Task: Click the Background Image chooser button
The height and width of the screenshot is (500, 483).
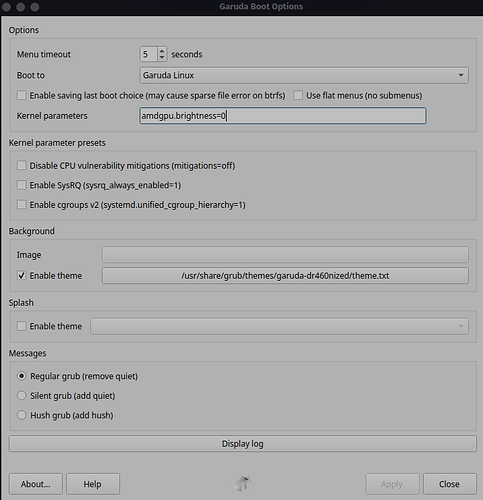Action: click(x=285, y=255)
